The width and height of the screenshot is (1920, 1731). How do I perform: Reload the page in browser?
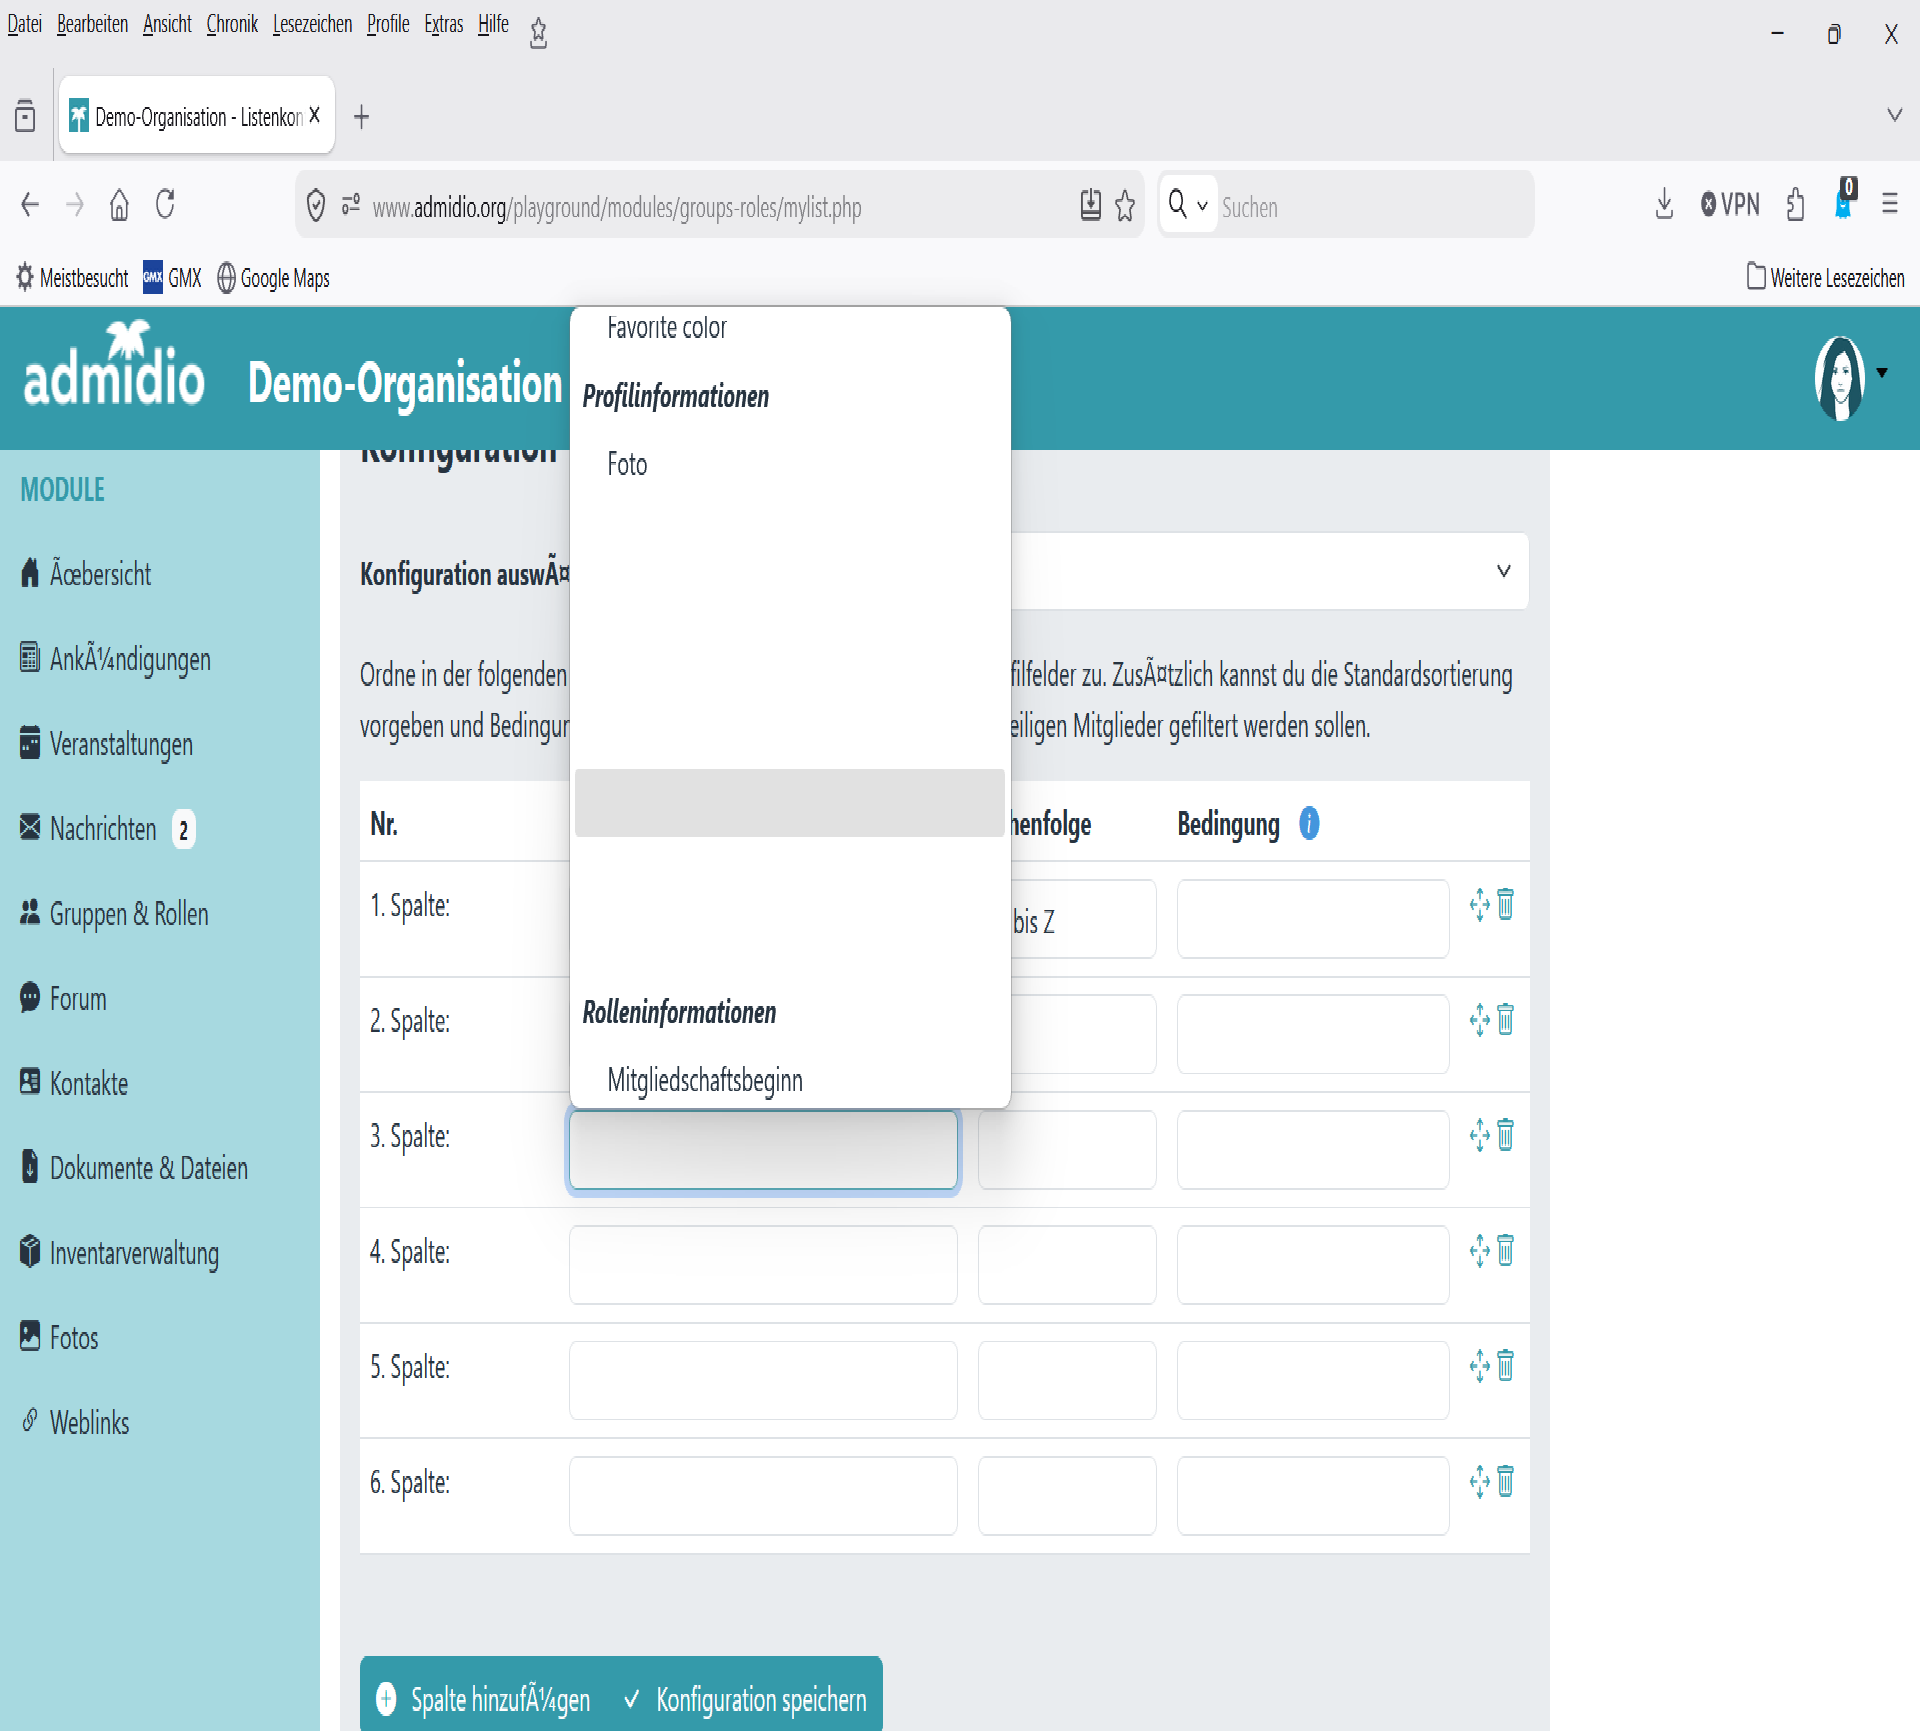[166, 206]
